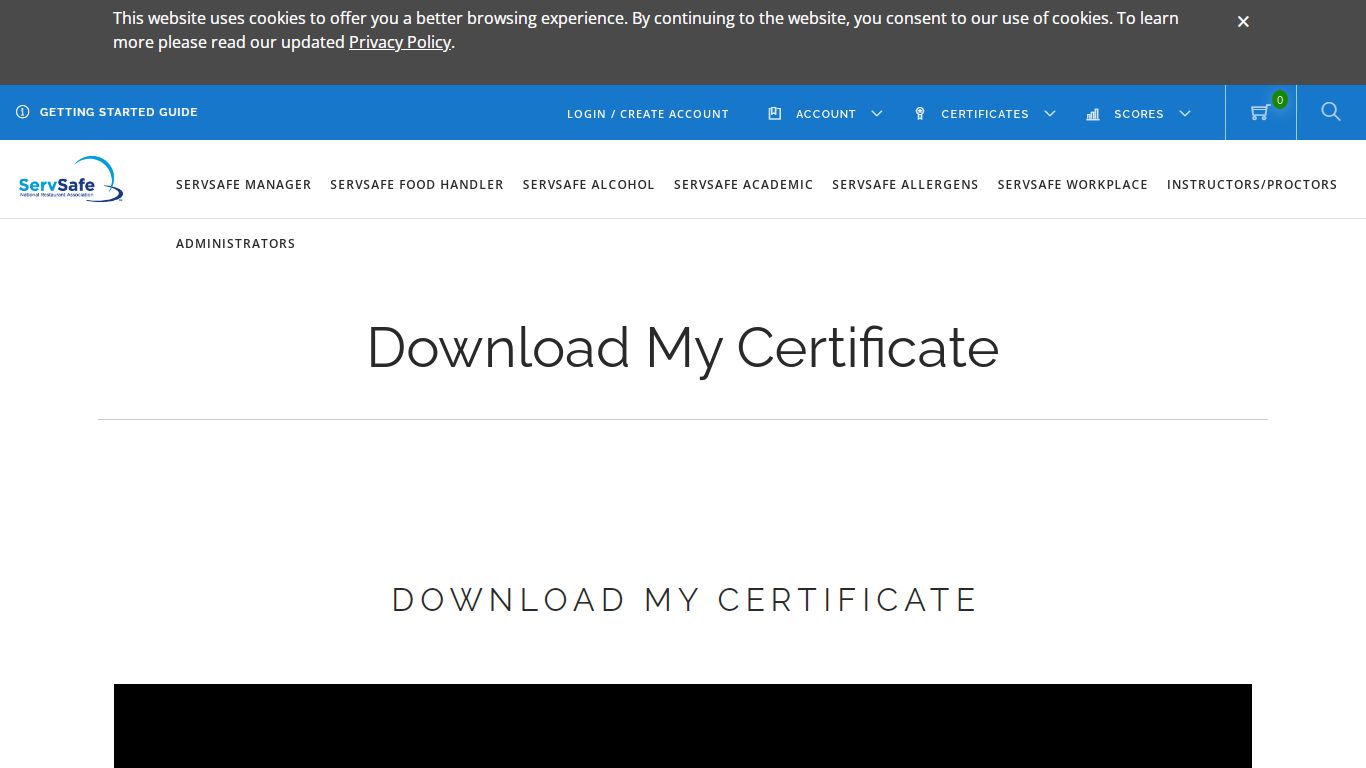
Task: Navigate to ServSafe Allergens
Action: pos(905,185)
